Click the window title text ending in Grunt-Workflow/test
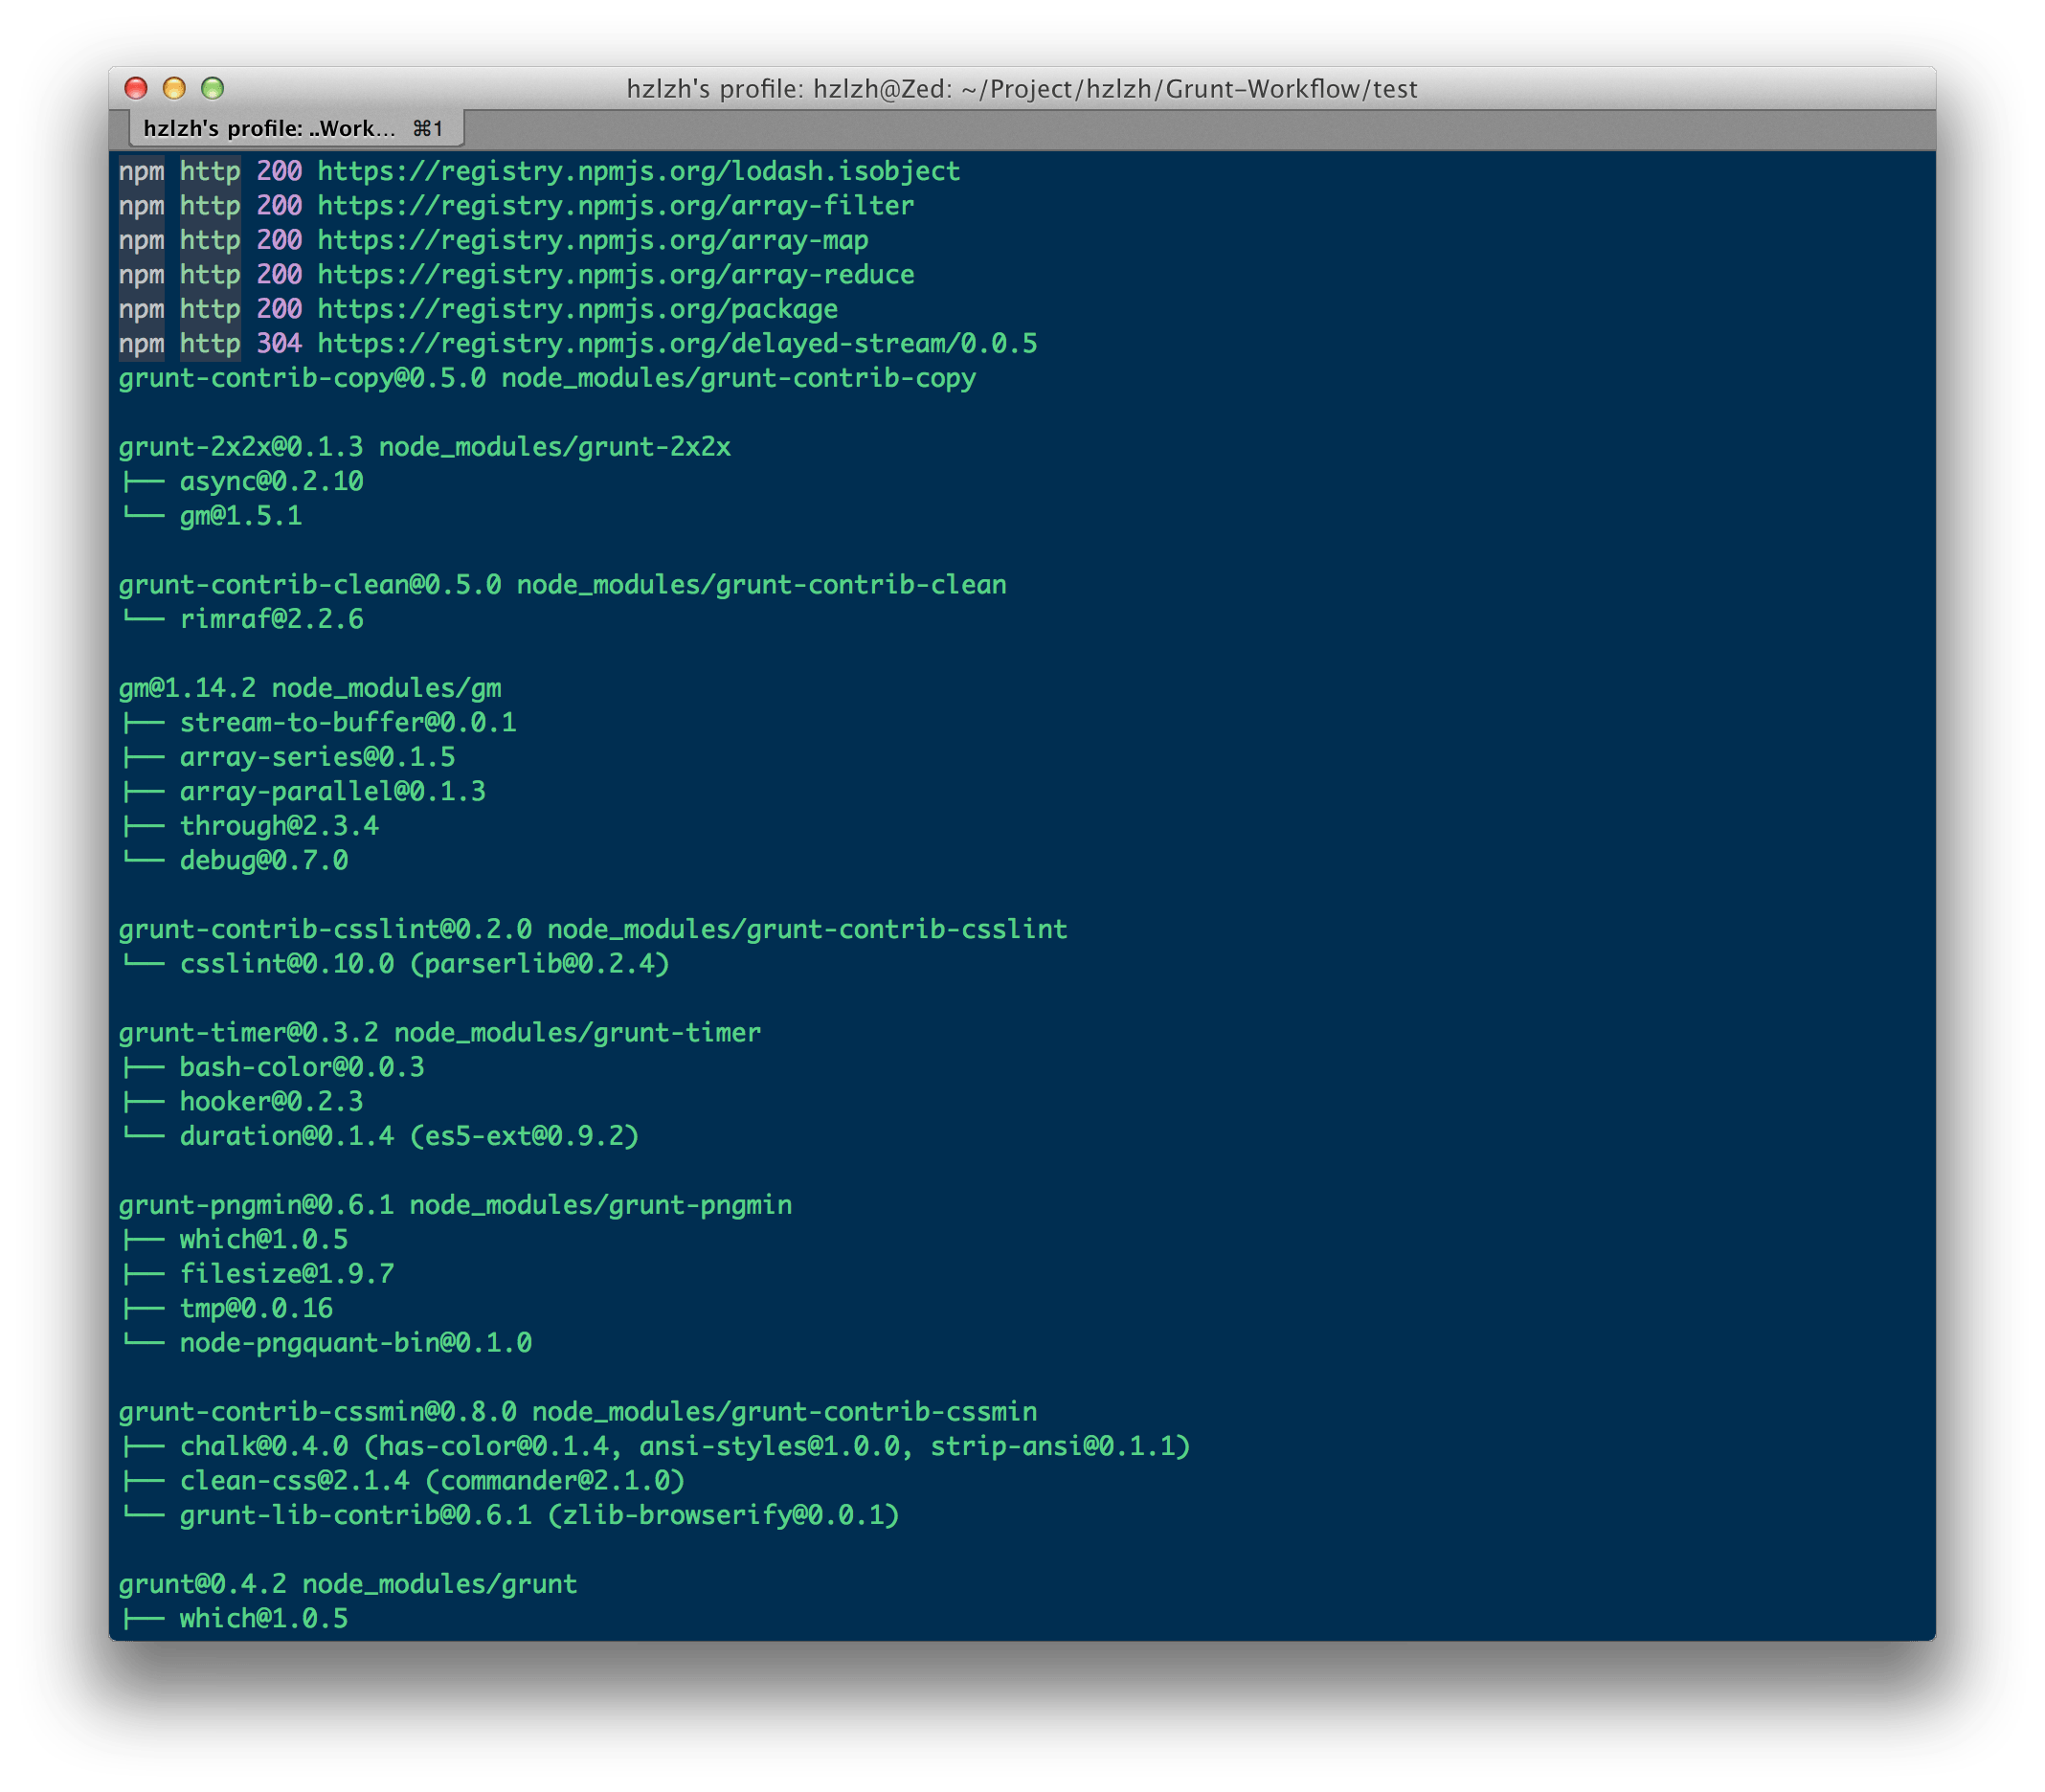This screenshot has width=2045, height=1792. (x=1022, y=89)
